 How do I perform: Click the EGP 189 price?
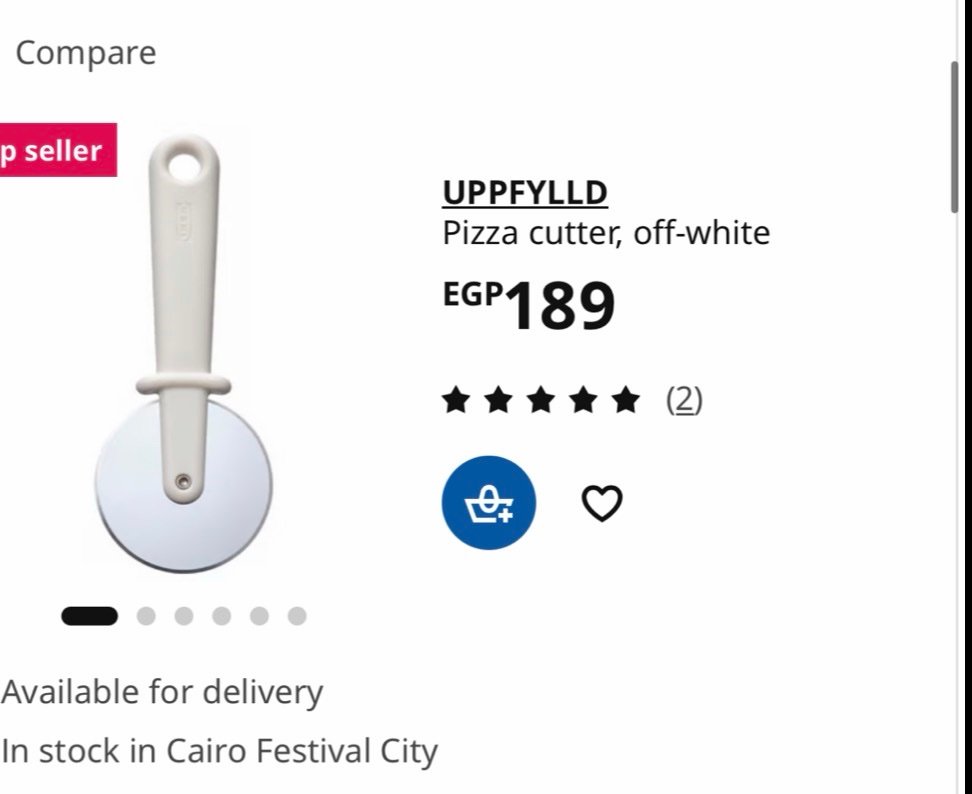pos(529,305)
